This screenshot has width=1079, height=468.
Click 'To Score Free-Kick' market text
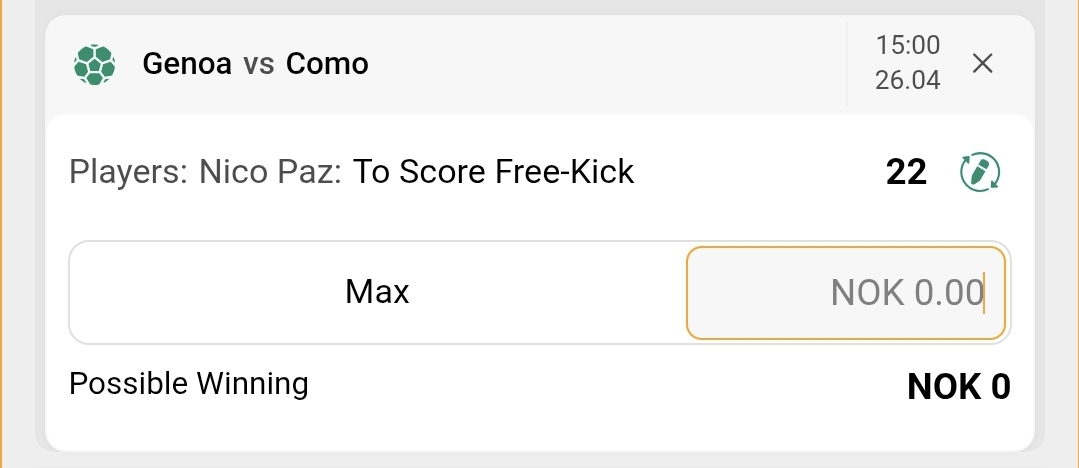tap(494, 172)
